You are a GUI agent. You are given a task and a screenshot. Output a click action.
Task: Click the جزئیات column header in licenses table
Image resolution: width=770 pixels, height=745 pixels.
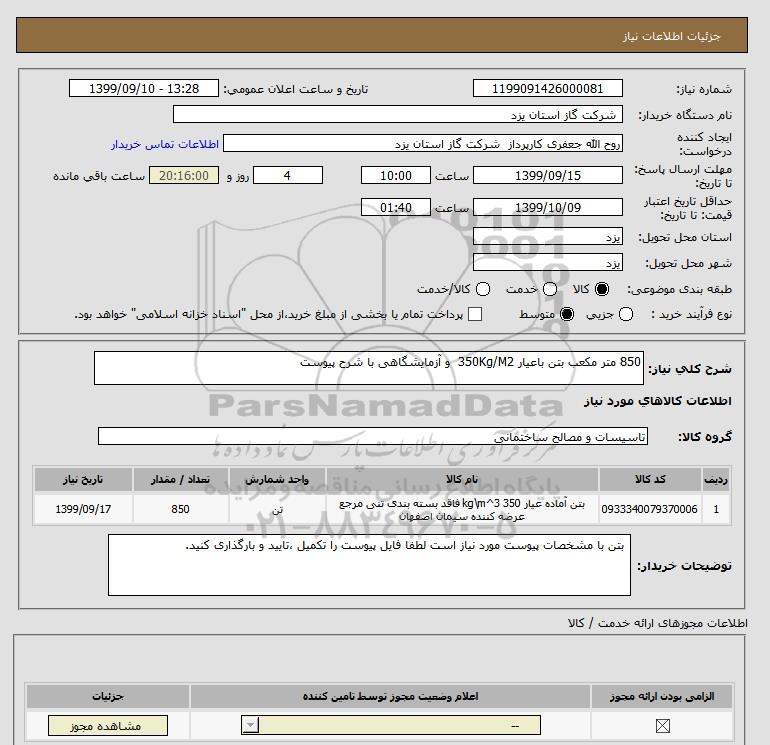[x=108, y=696]
